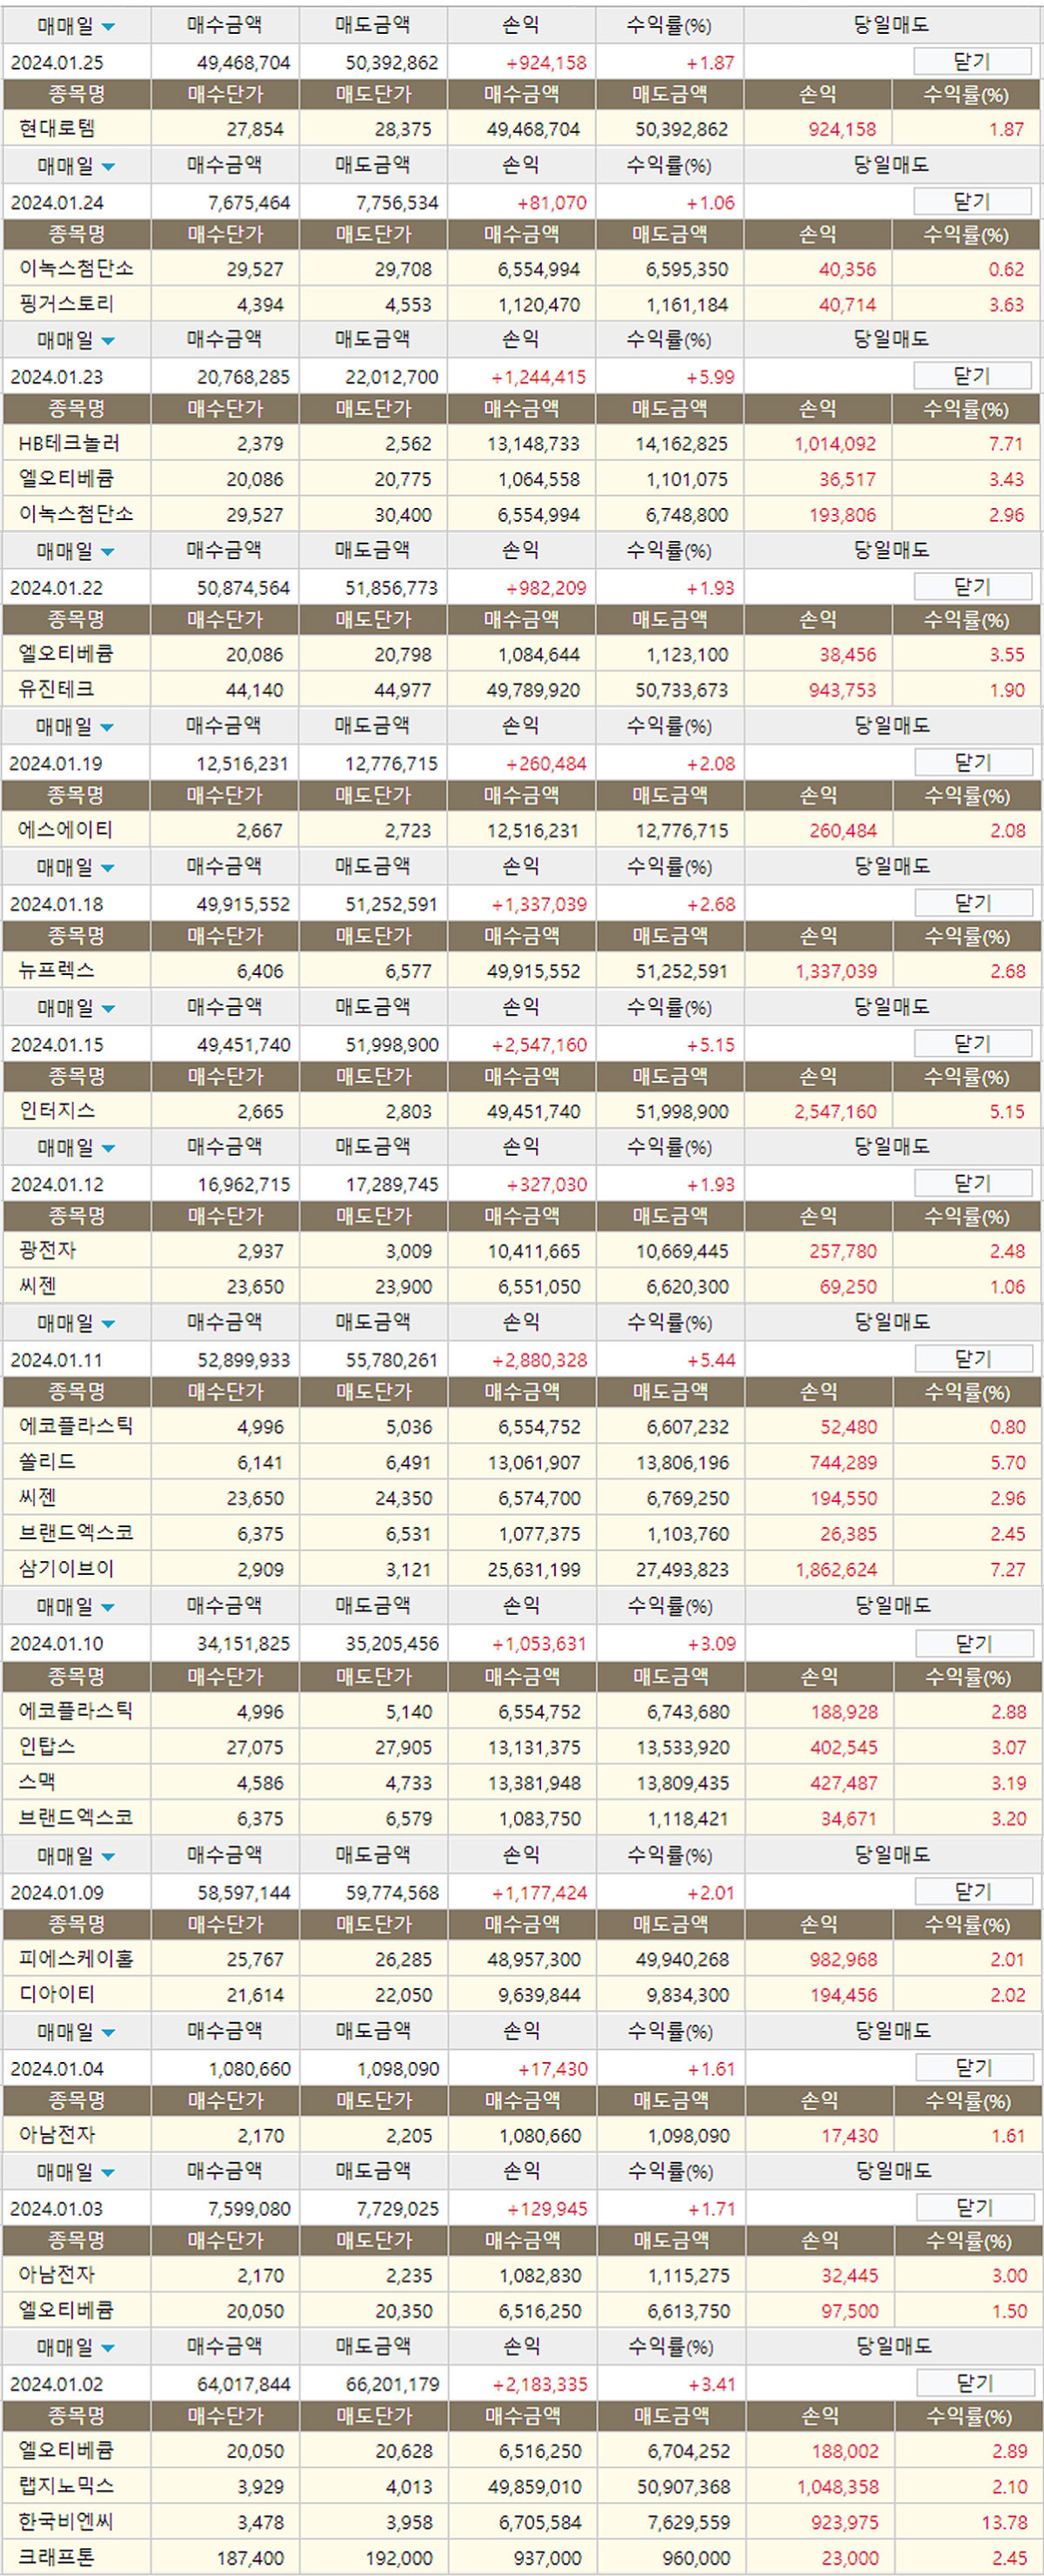The width and height of the screenshot is (1044, 2576).
Task: Click the 닫기 button for 2024.01.25
Action: click(971, 61)
